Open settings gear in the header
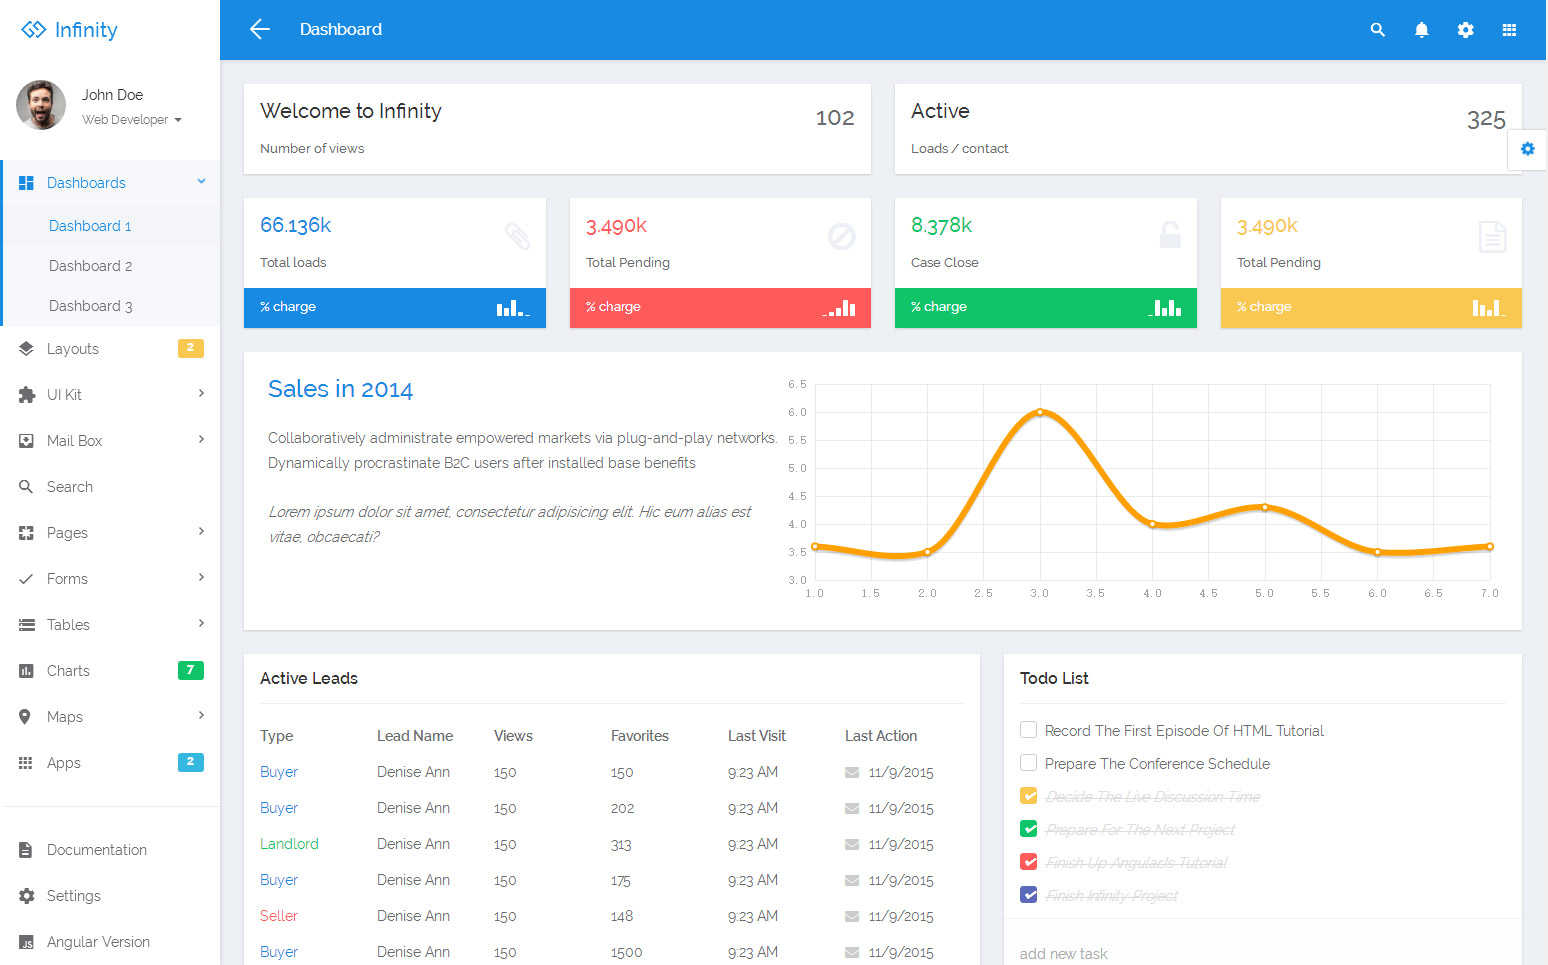 (1465, 30)
